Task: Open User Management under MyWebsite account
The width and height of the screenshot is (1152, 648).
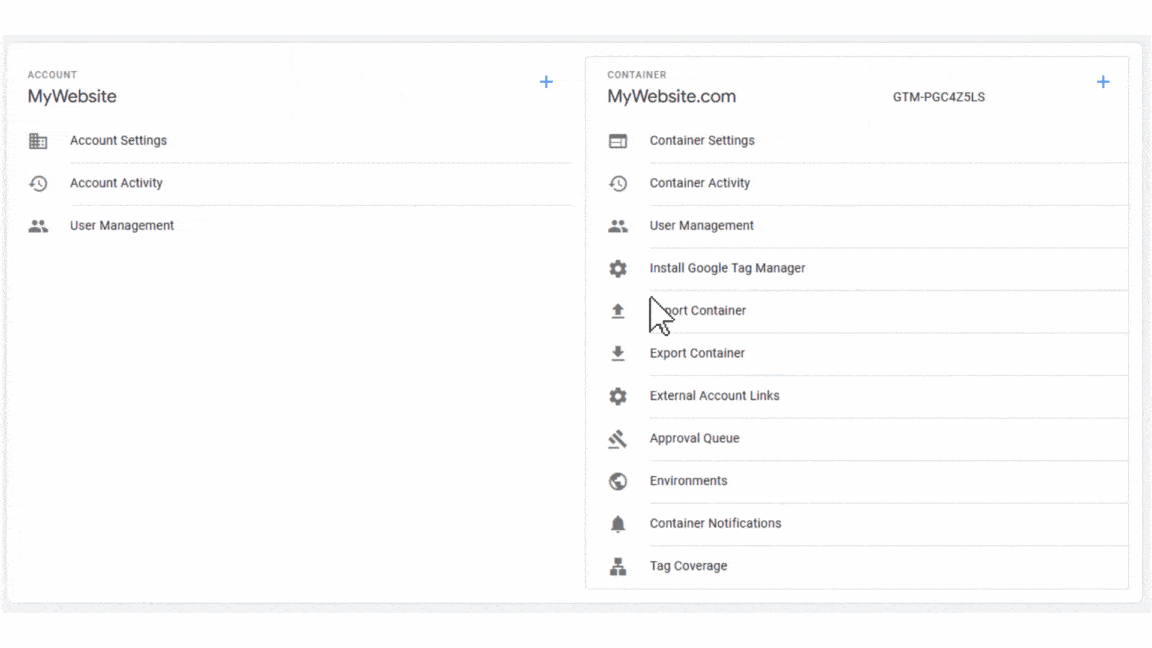Action: 122,226
